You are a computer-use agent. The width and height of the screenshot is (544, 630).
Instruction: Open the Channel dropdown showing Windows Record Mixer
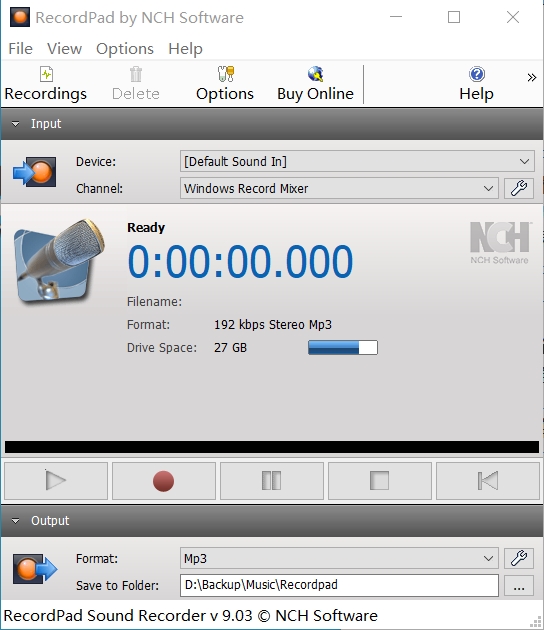pos(339,188)
